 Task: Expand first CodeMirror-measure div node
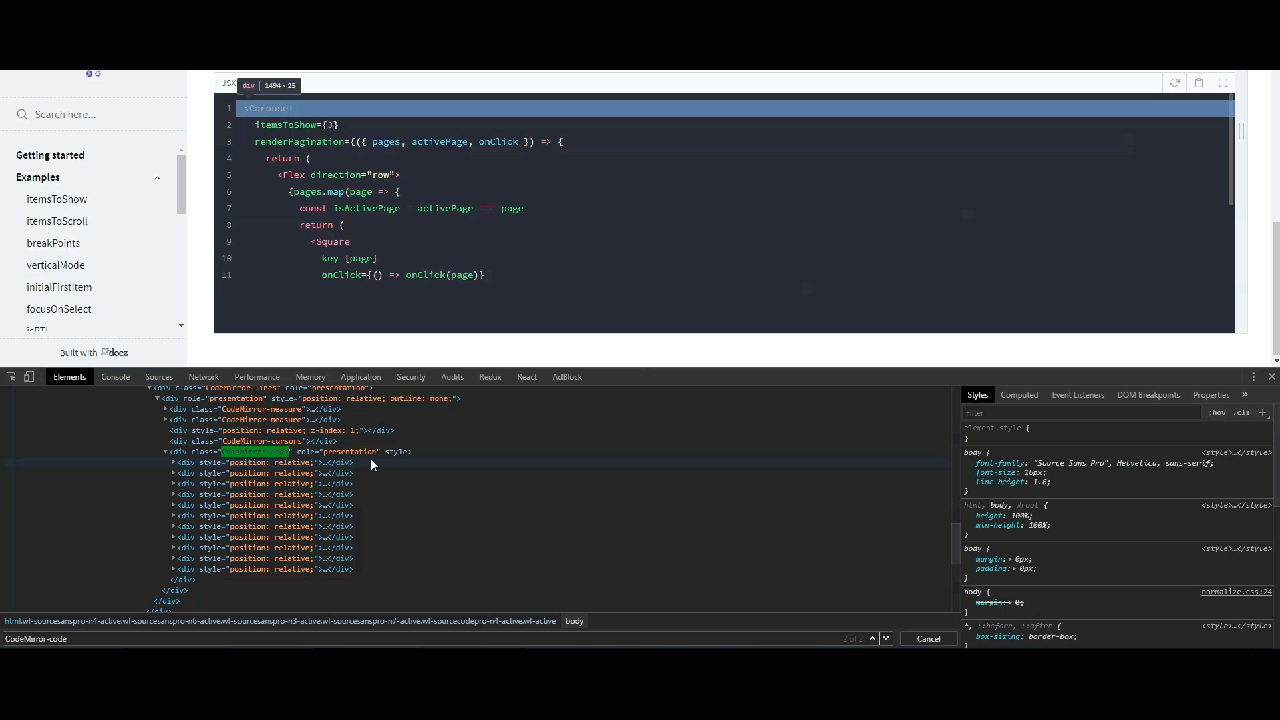pyautogui.click(x=166, y=409)
